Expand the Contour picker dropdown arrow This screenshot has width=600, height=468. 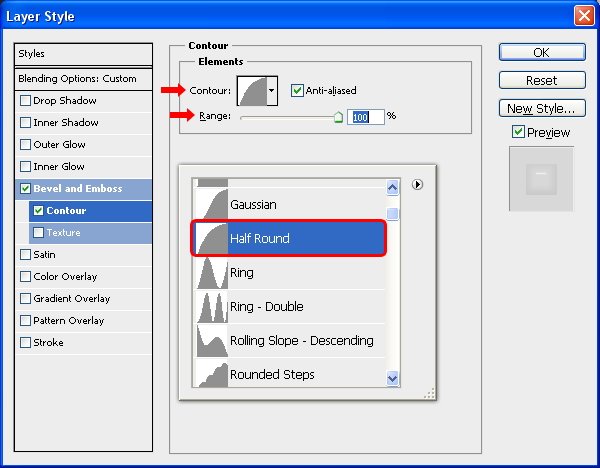272,91
